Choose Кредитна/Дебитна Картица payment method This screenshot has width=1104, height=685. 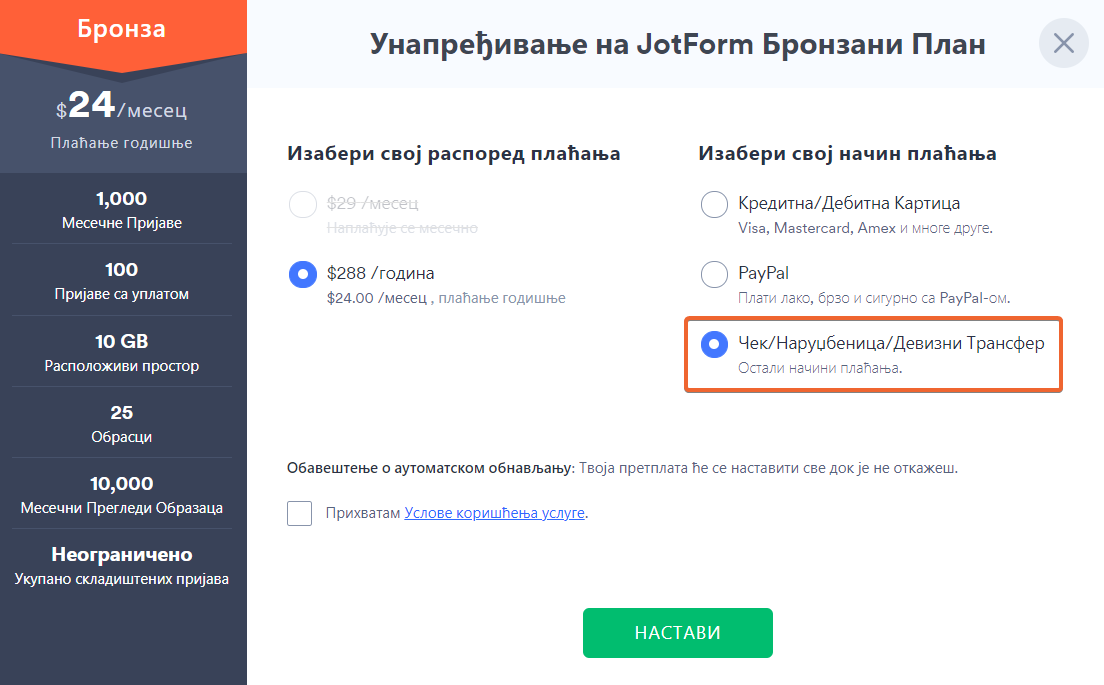pos(714,204)
